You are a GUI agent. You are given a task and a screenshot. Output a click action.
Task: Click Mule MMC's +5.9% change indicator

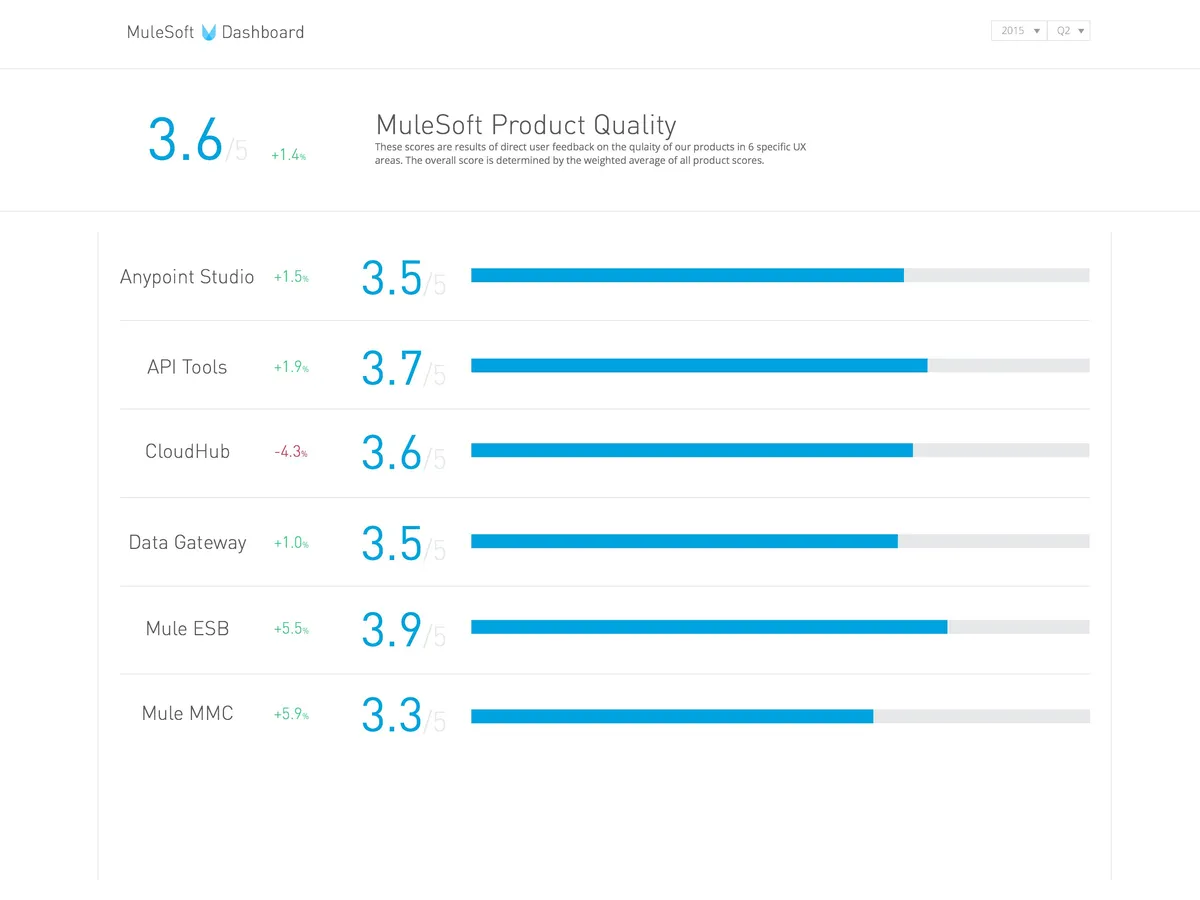coord(290,715)
